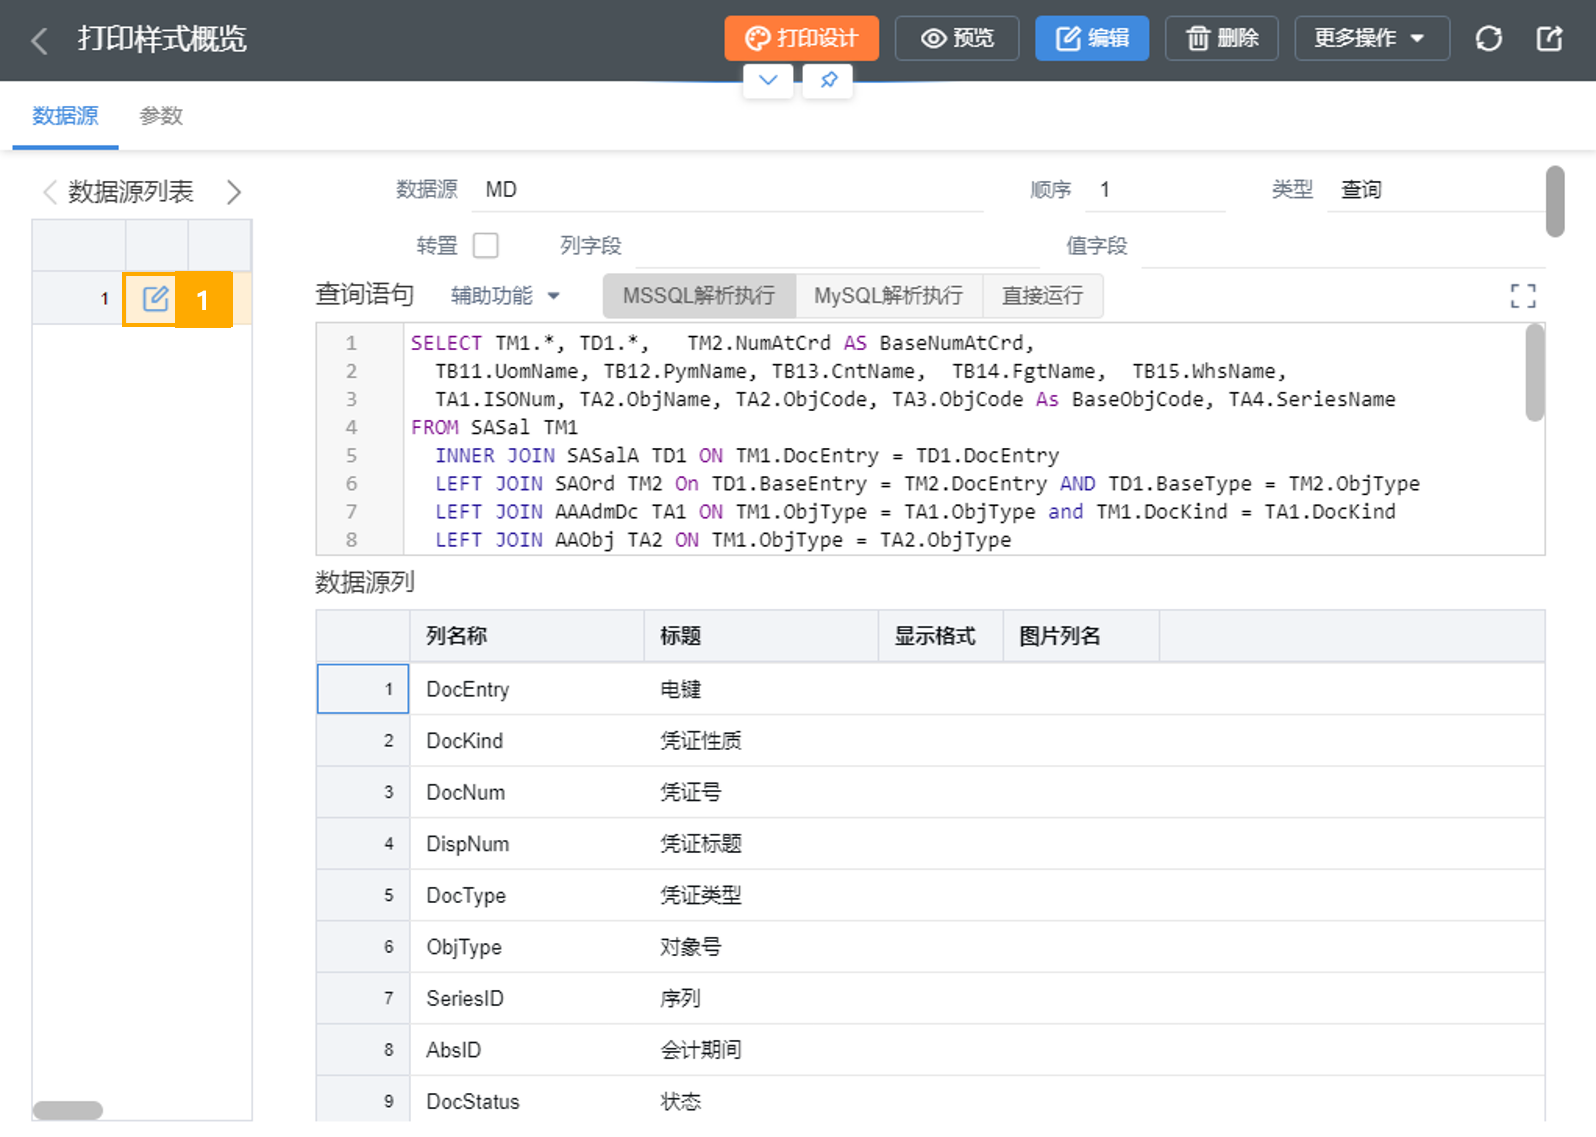Click the 值字段 input field
Viewport: 1596px width, 1137px height.
coord(1343,246)
